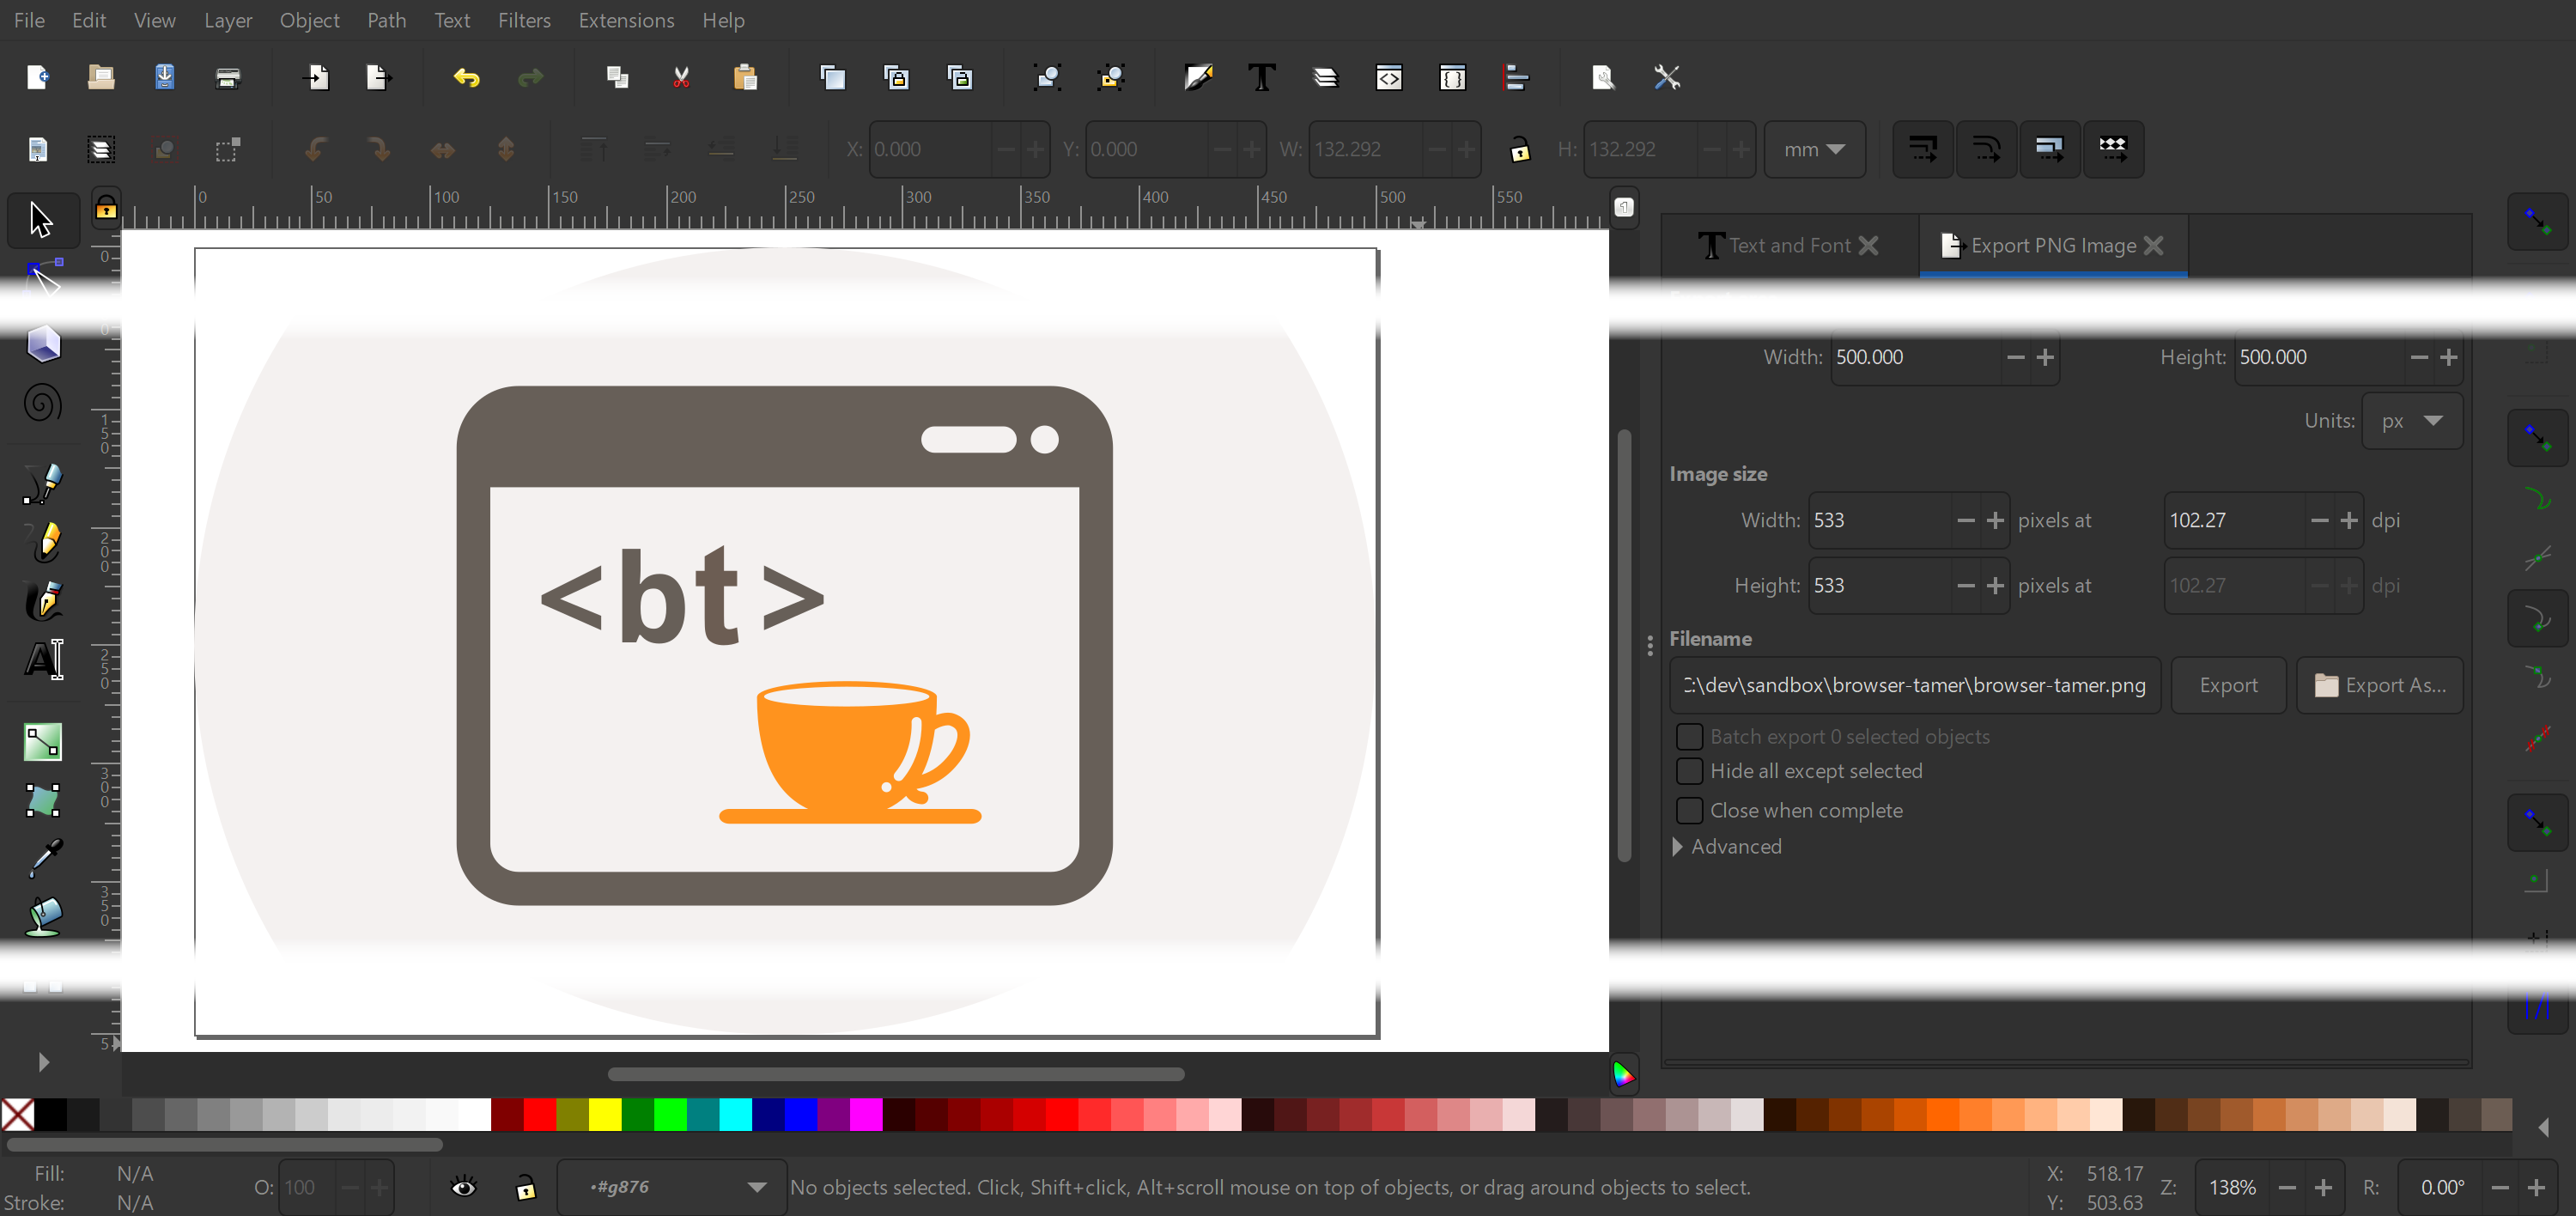Increase the image size Width value
This screenshot has width=2576, height=1216.
pos(1995,520)
